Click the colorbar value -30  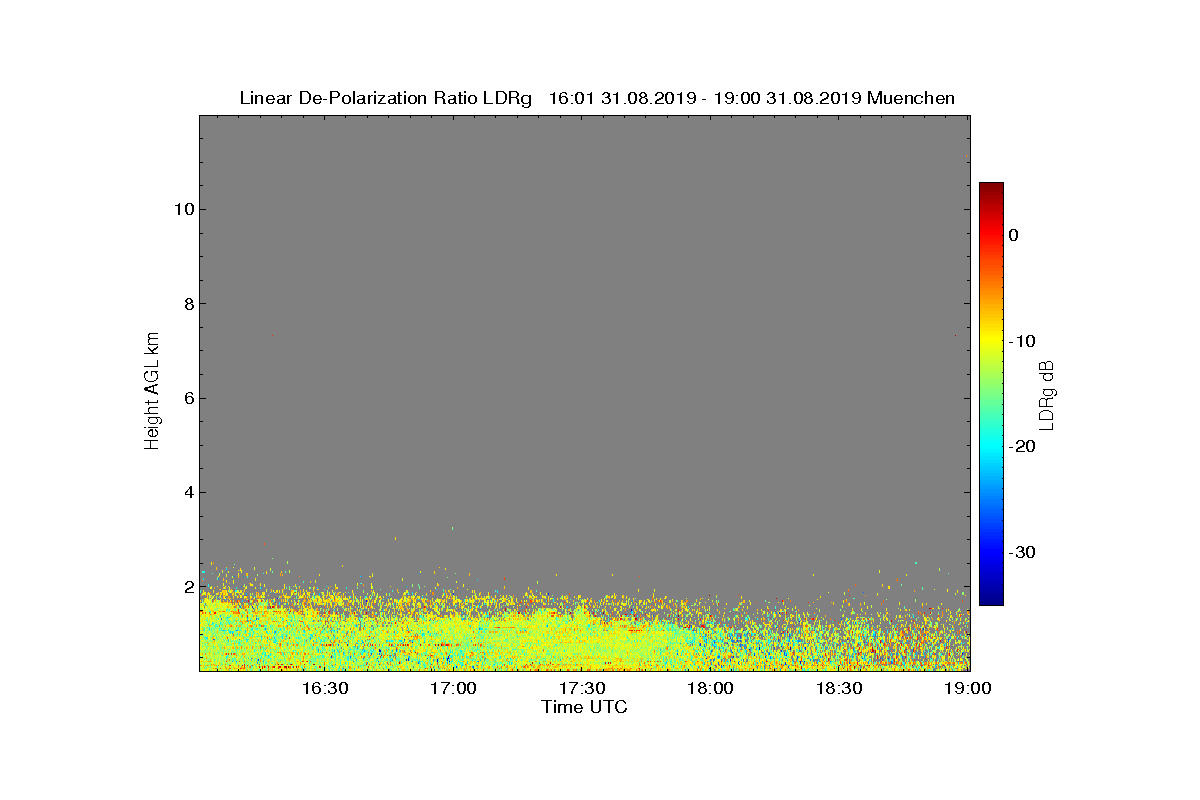[1022, 553]
